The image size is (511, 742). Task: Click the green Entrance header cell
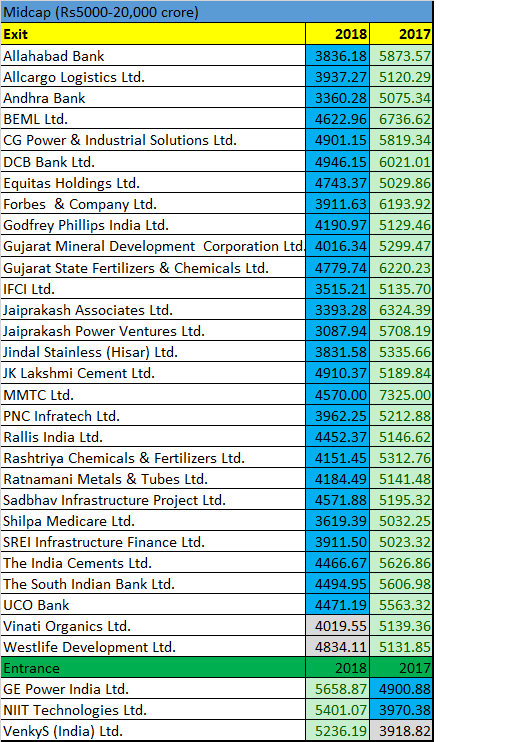153,668
